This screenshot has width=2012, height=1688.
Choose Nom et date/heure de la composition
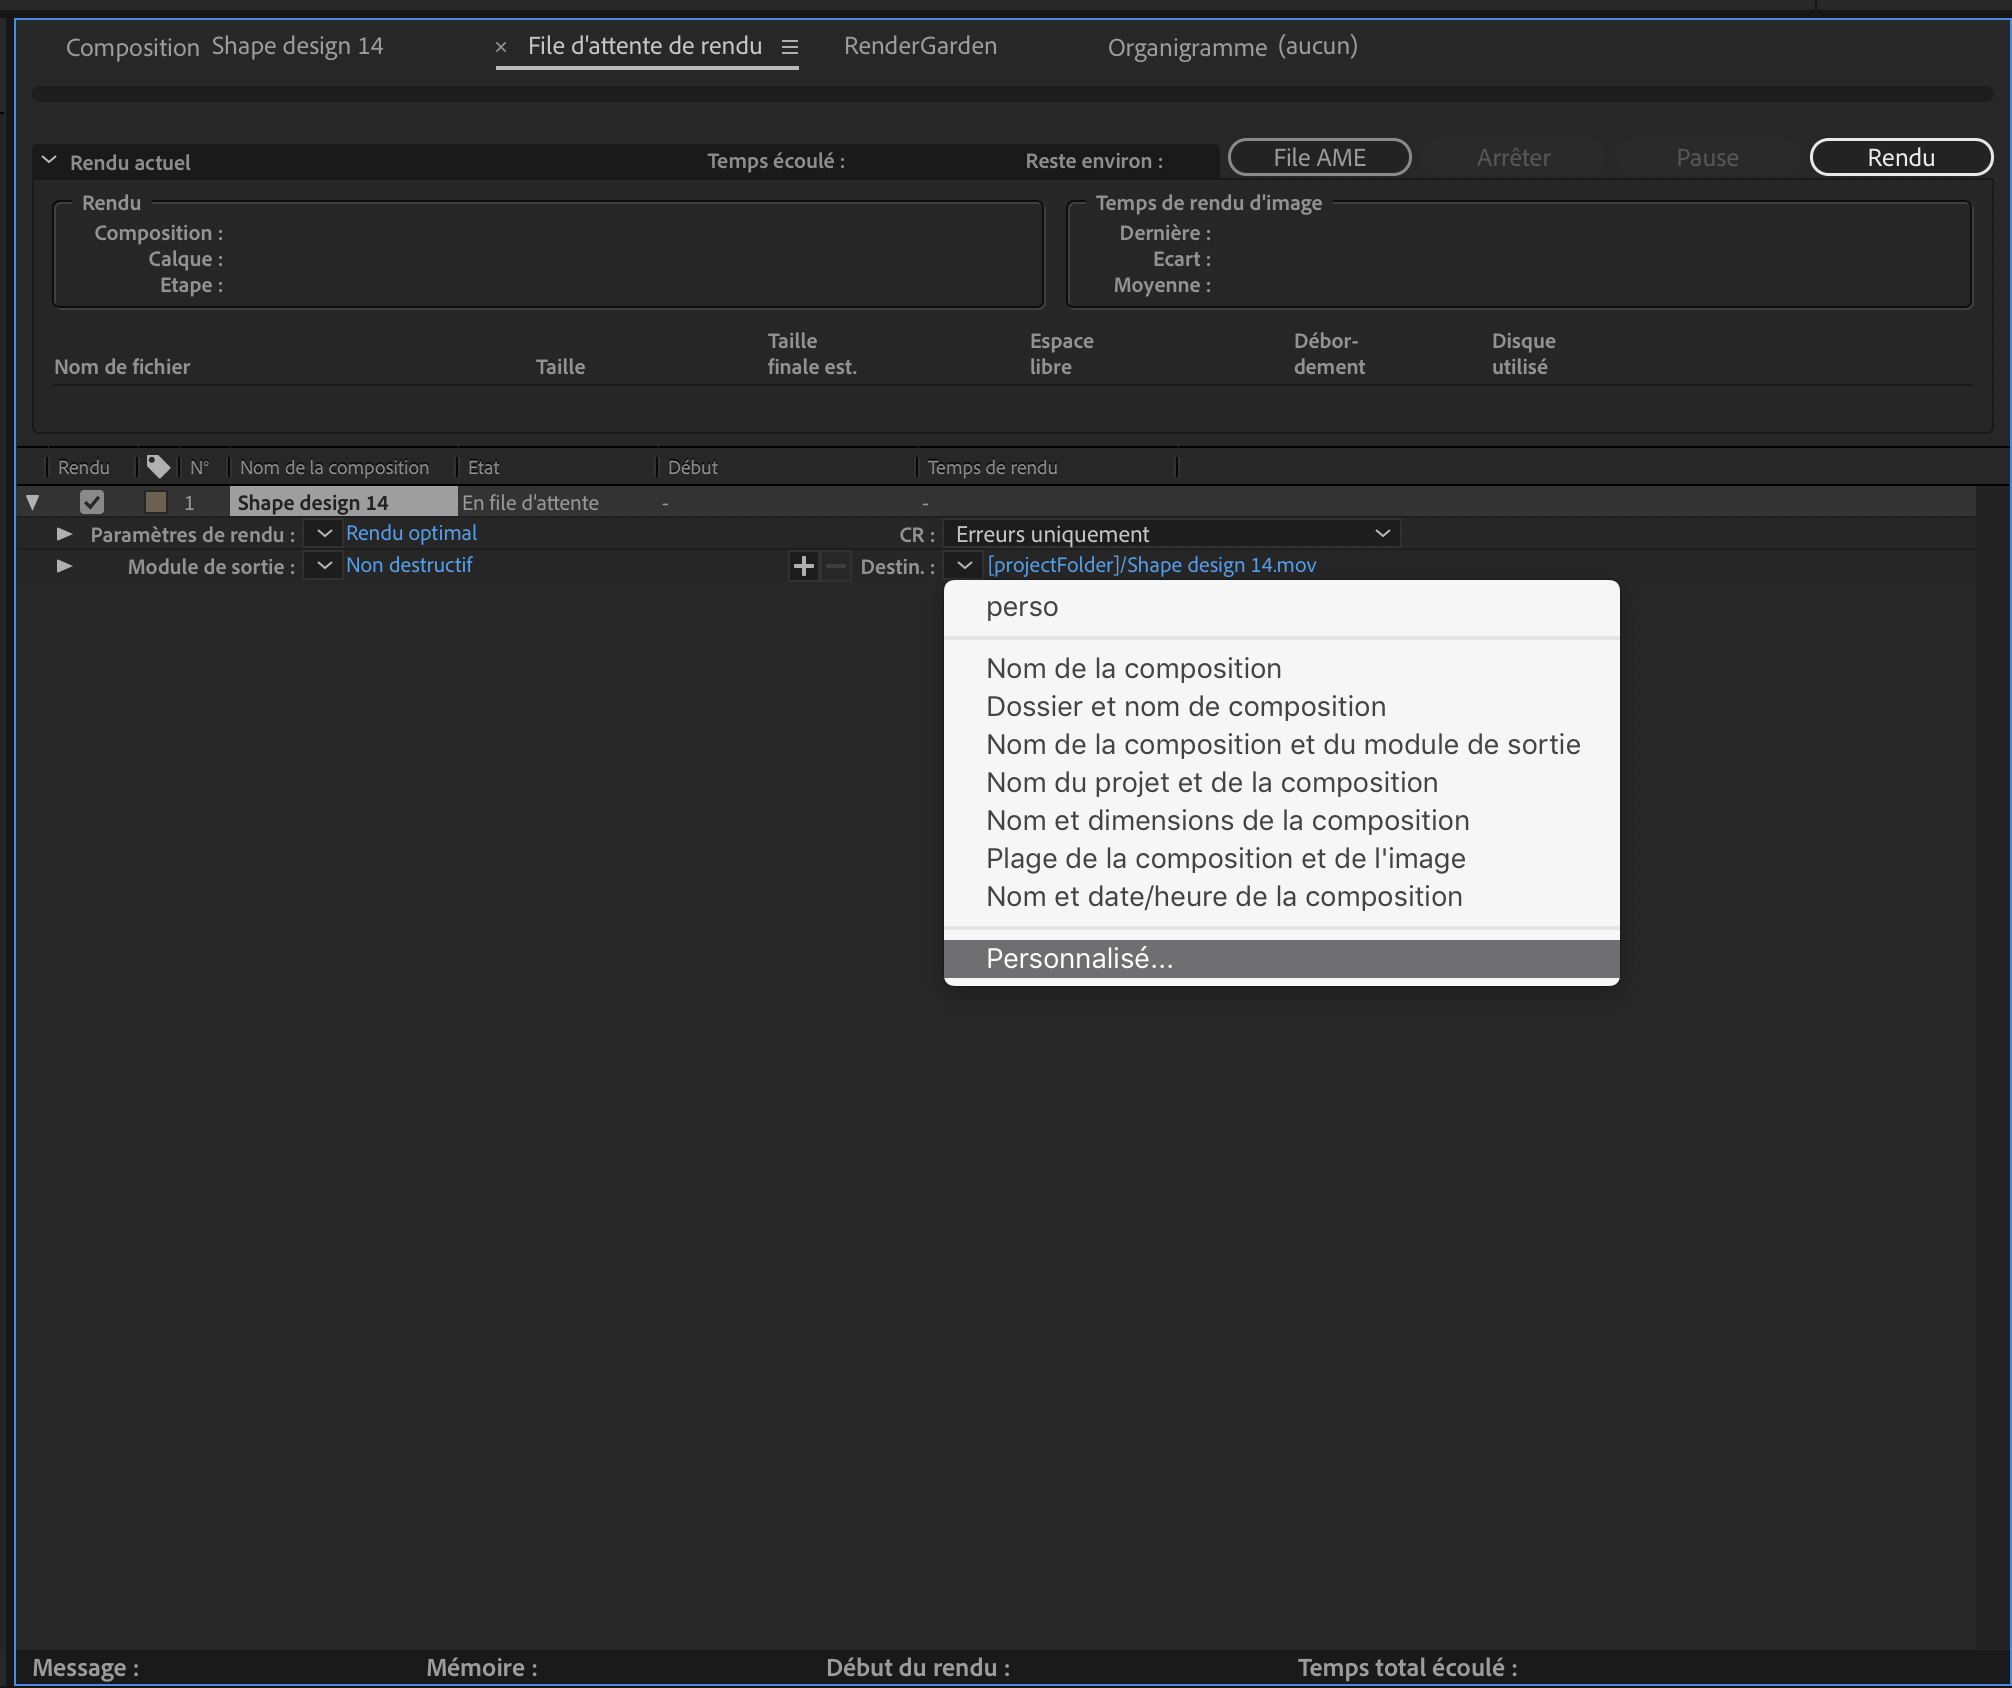click(1282, 896)
